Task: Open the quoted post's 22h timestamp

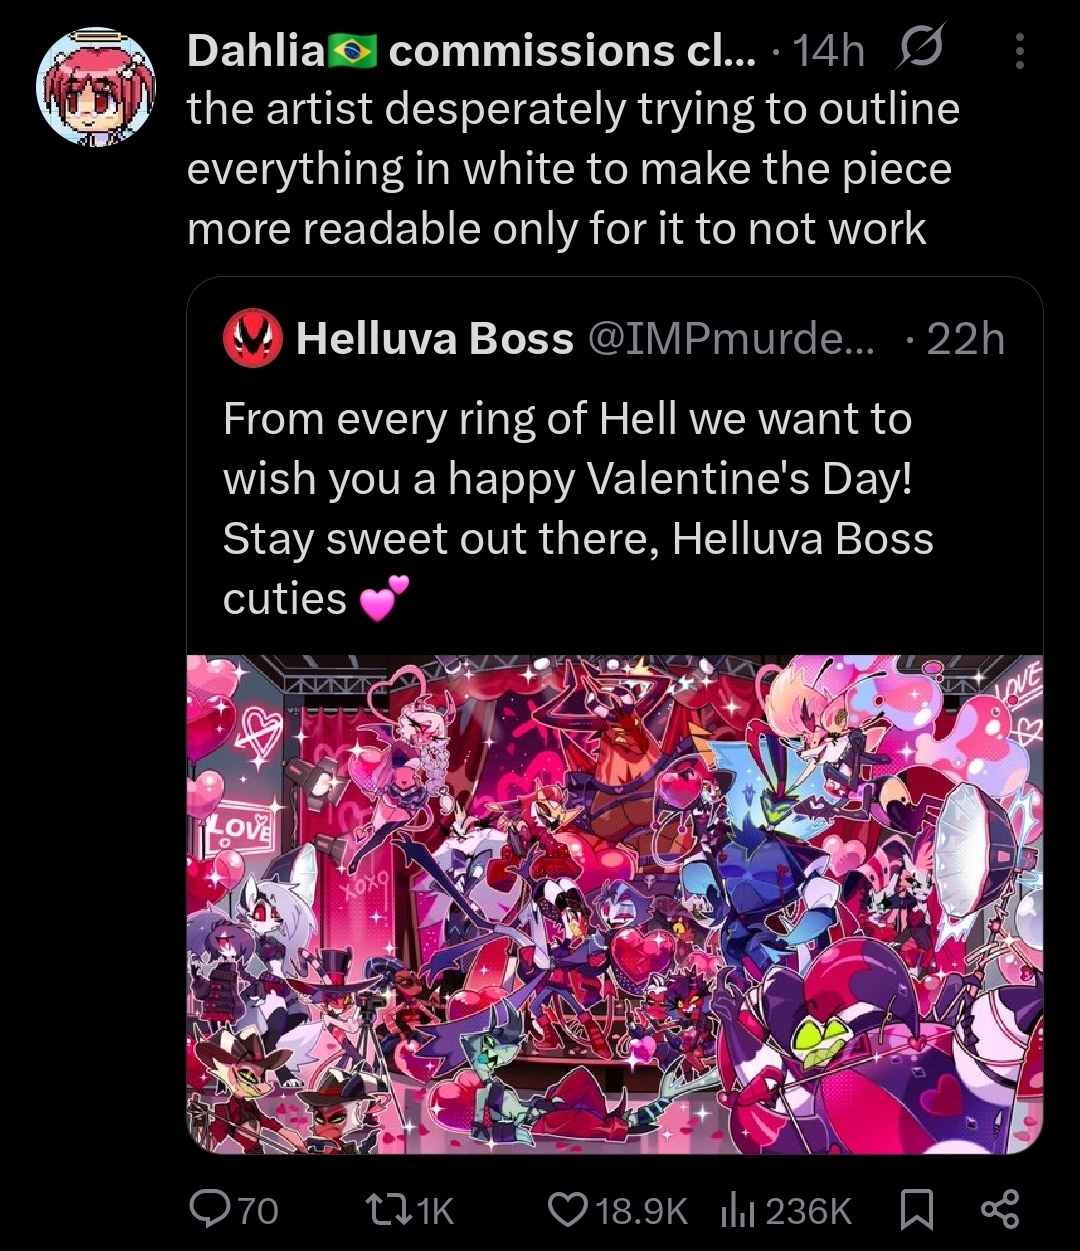Action: click(x=965, y=339)
